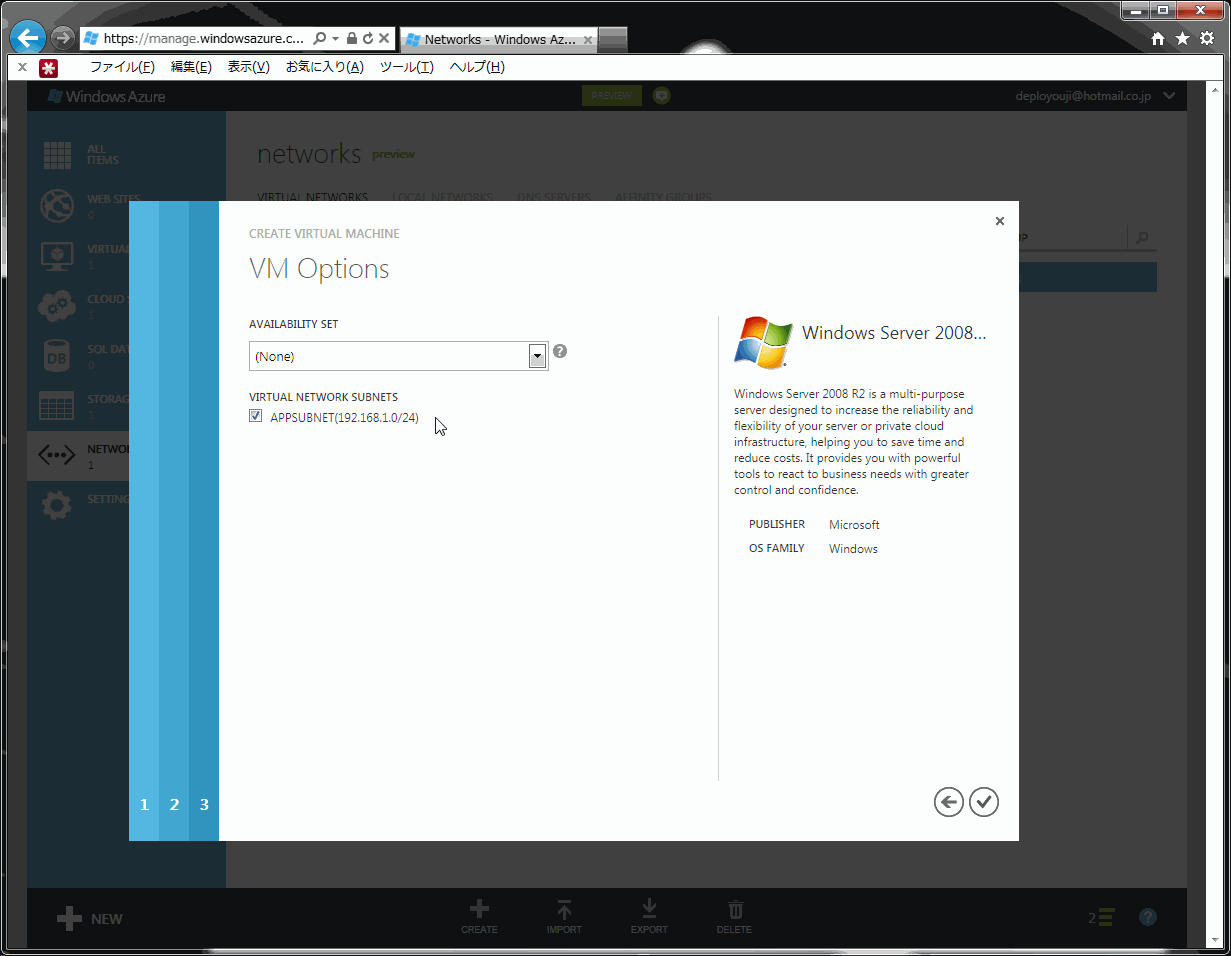
Task: Open browser Tools gear icon
Action: click(x=1207, y=38)
